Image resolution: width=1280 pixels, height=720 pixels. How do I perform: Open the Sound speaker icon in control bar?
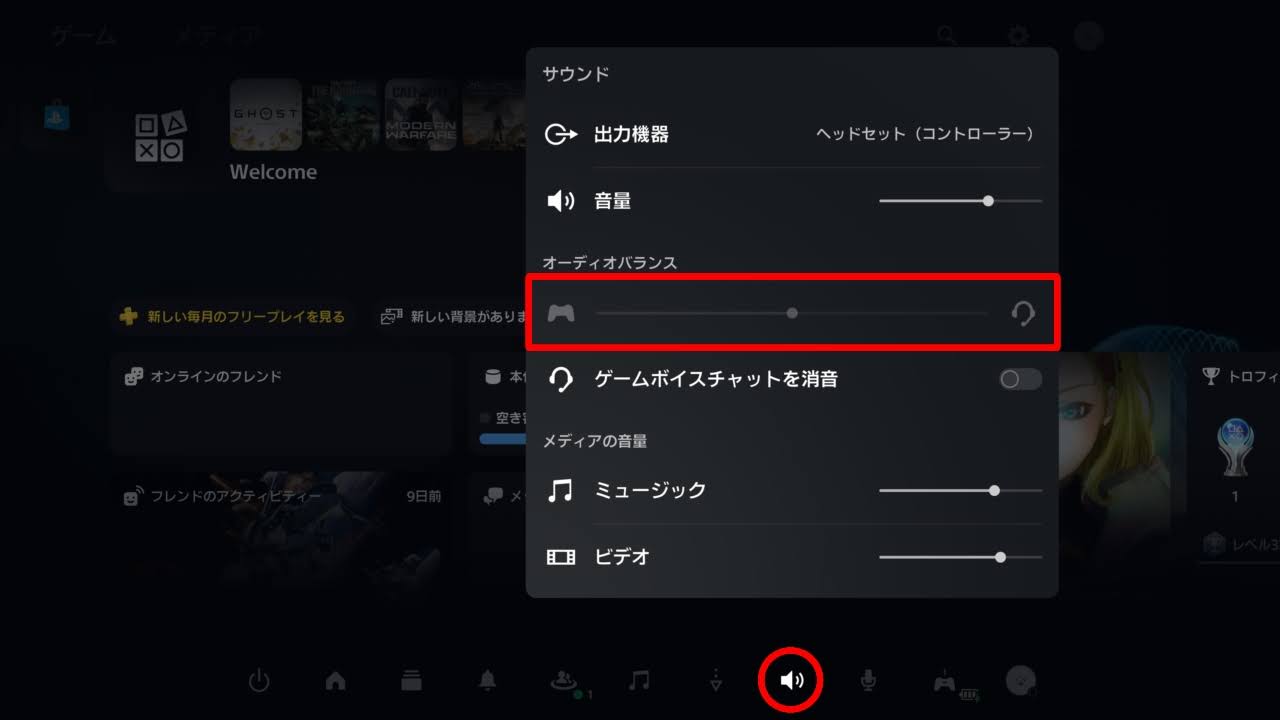point(792,681)
